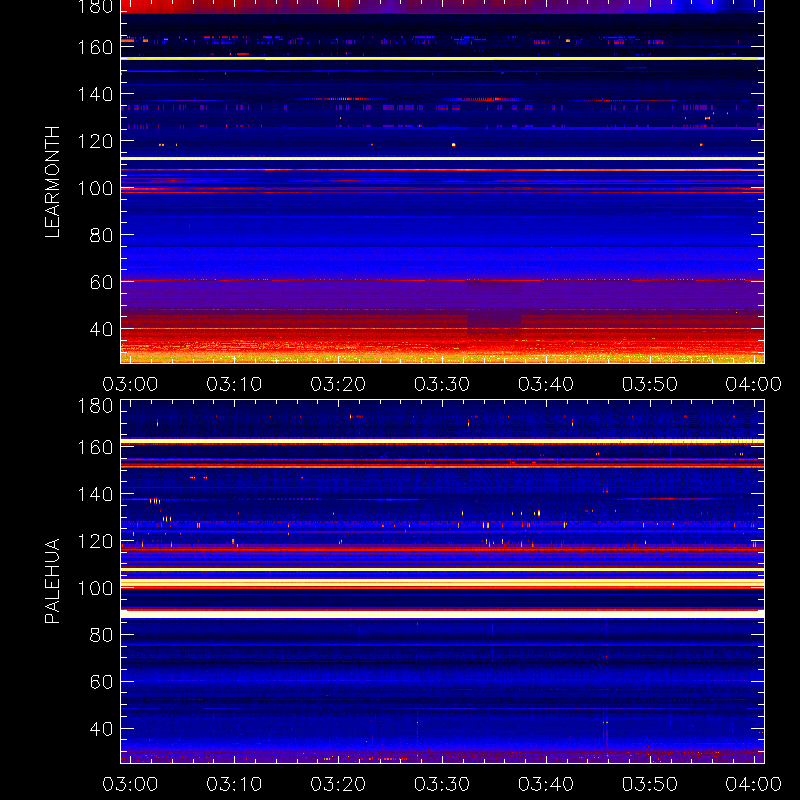The width and height of the screenshot is (800, 800).
Task: Click the 180 tick label on Palehua plot
Action: [x=95, y=406]
